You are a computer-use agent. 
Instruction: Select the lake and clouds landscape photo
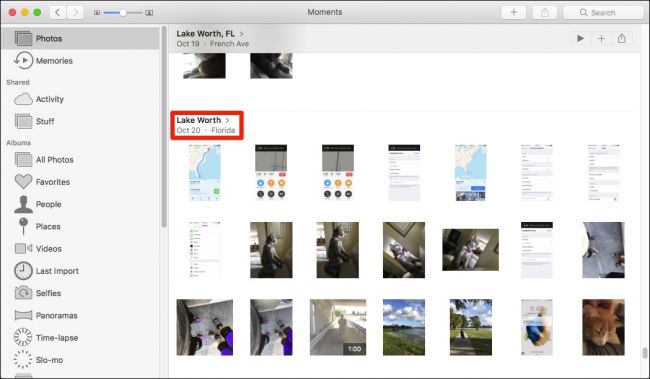tap(404, 327)
